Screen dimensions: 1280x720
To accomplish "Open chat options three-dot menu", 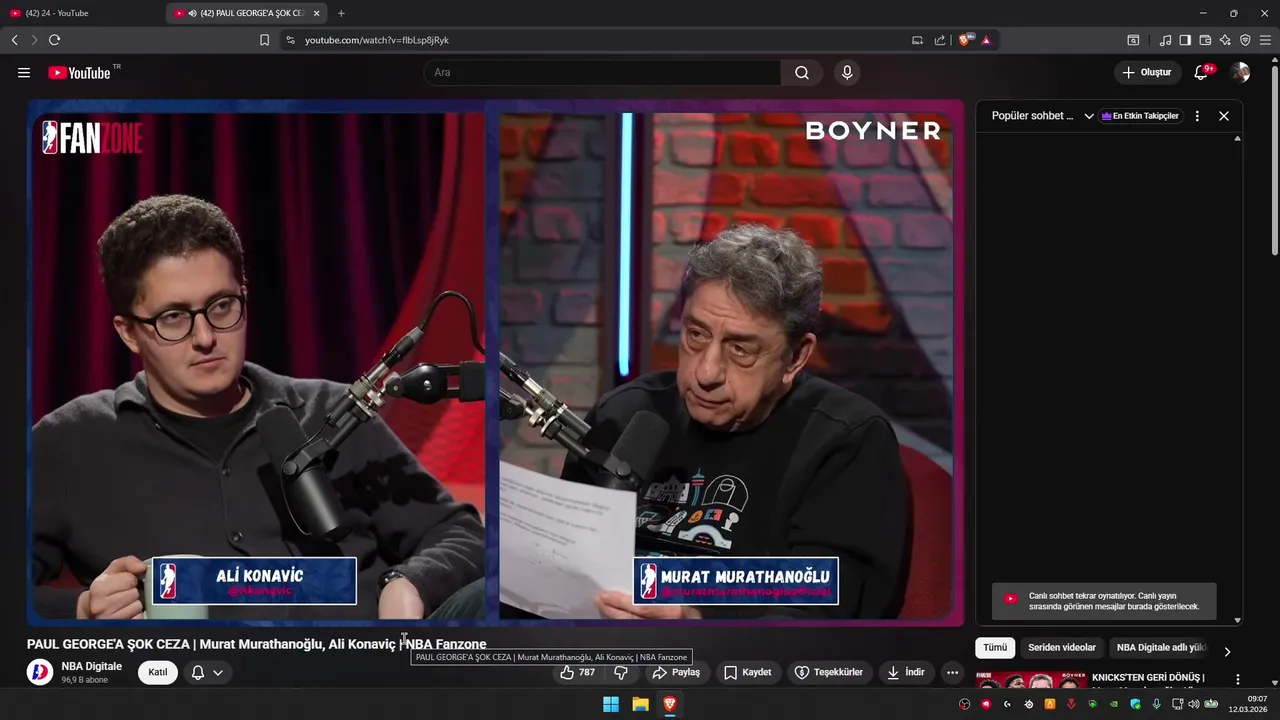I will pyautogui.click(x=1197, y=116).
